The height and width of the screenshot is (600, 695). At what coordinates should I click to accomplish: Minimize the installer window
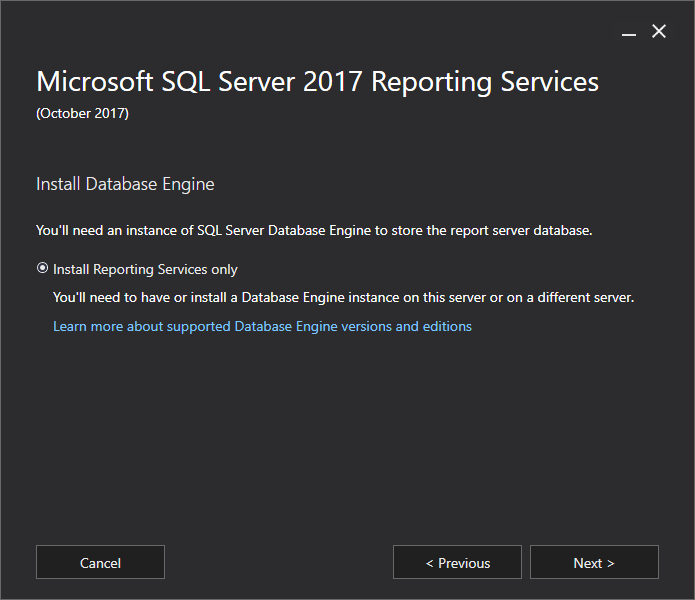tap(629, 33)
